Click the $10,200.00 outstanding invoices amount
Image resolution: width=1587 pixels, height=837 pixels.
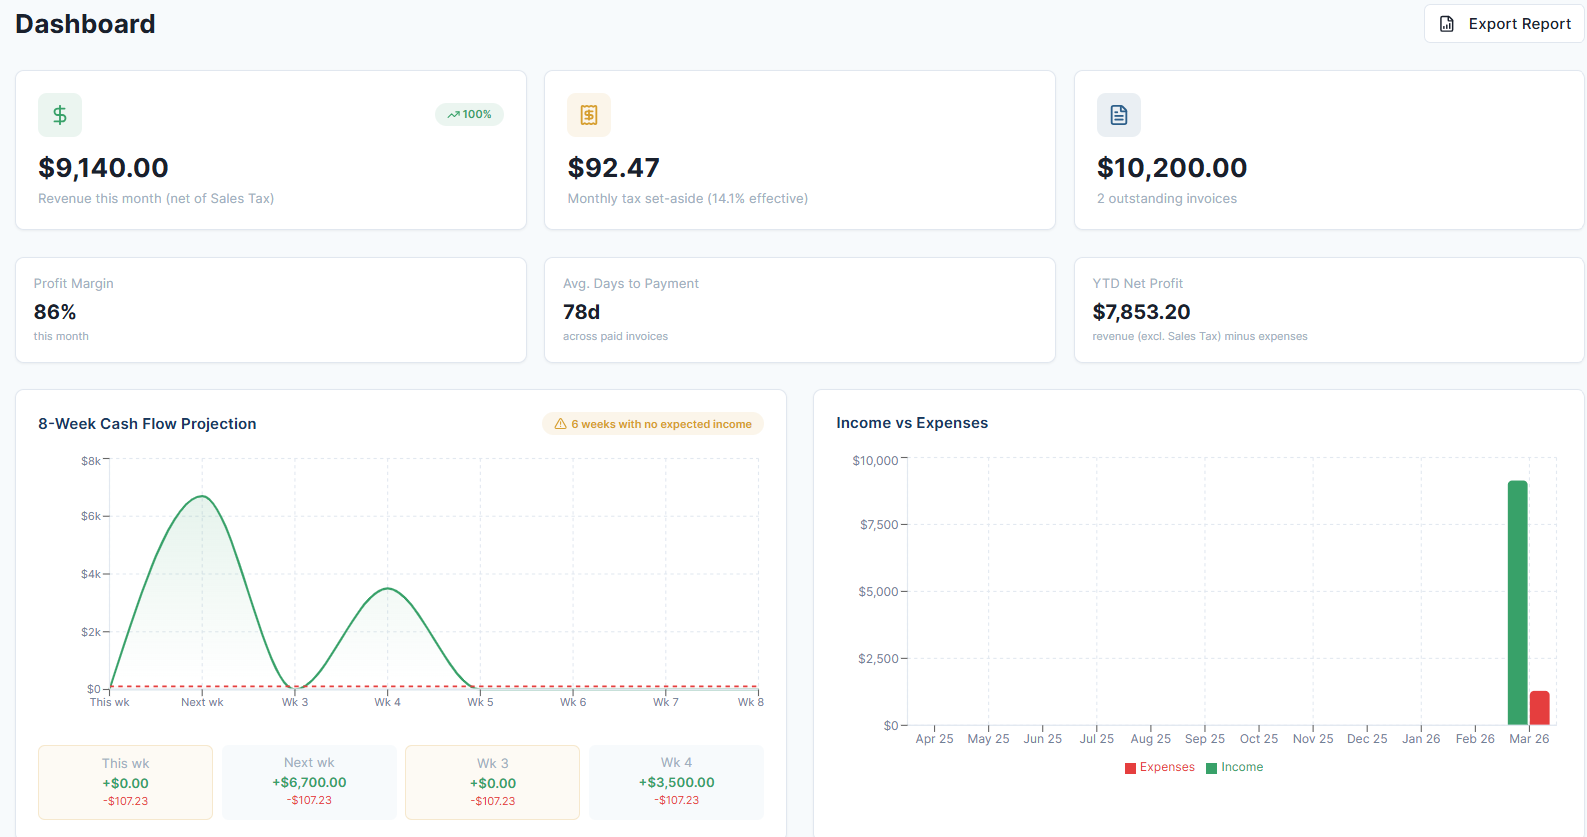click(1172, 168)
